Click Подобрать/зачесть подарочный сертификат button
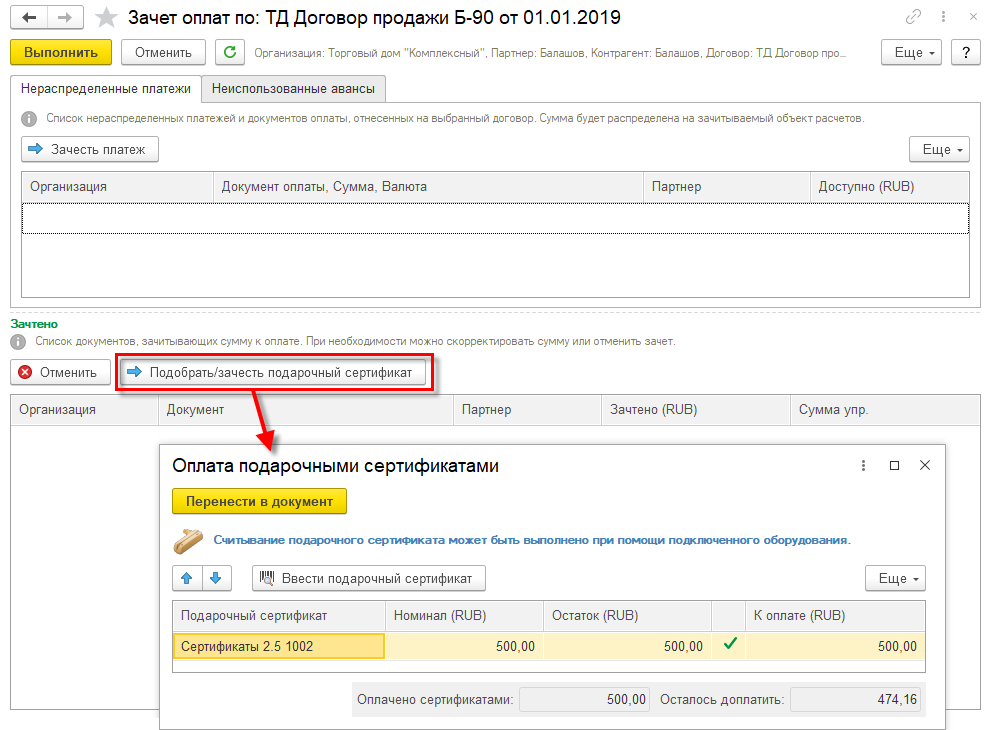Image resolution: width=994 pixels, height=730 pixels. click(x=275, y=372)
